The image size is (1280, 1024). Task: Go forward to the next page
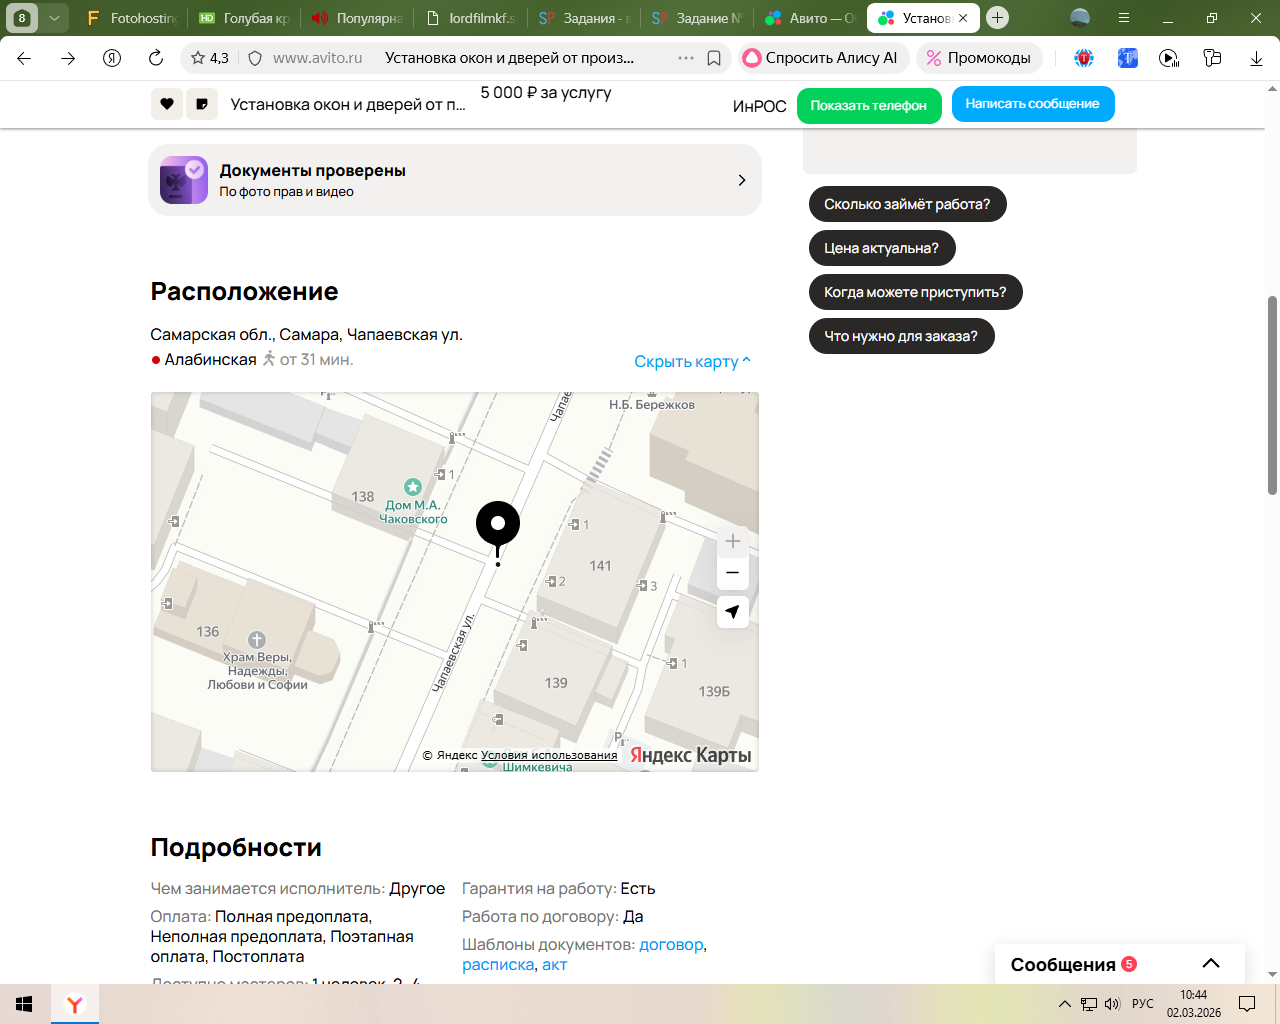point(68,58)
